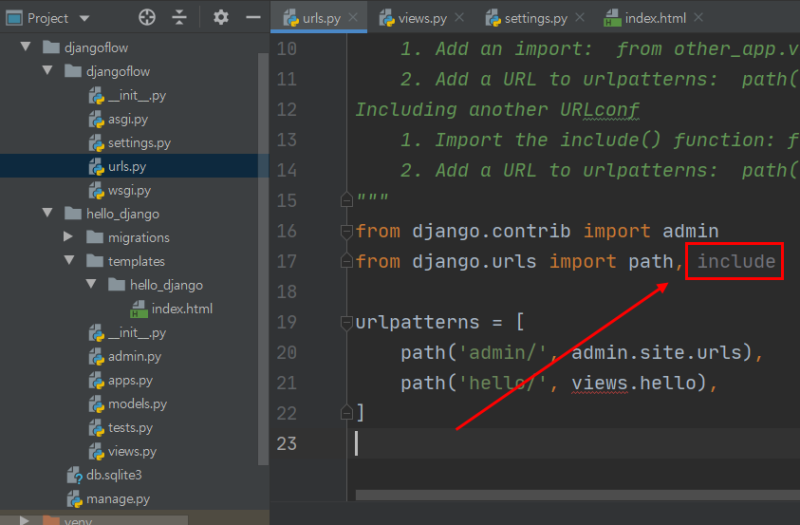The width and height of the screenshot is (800, 525).
Task: Click the locate/scroll from source target icon
Action: click(147, 17)
